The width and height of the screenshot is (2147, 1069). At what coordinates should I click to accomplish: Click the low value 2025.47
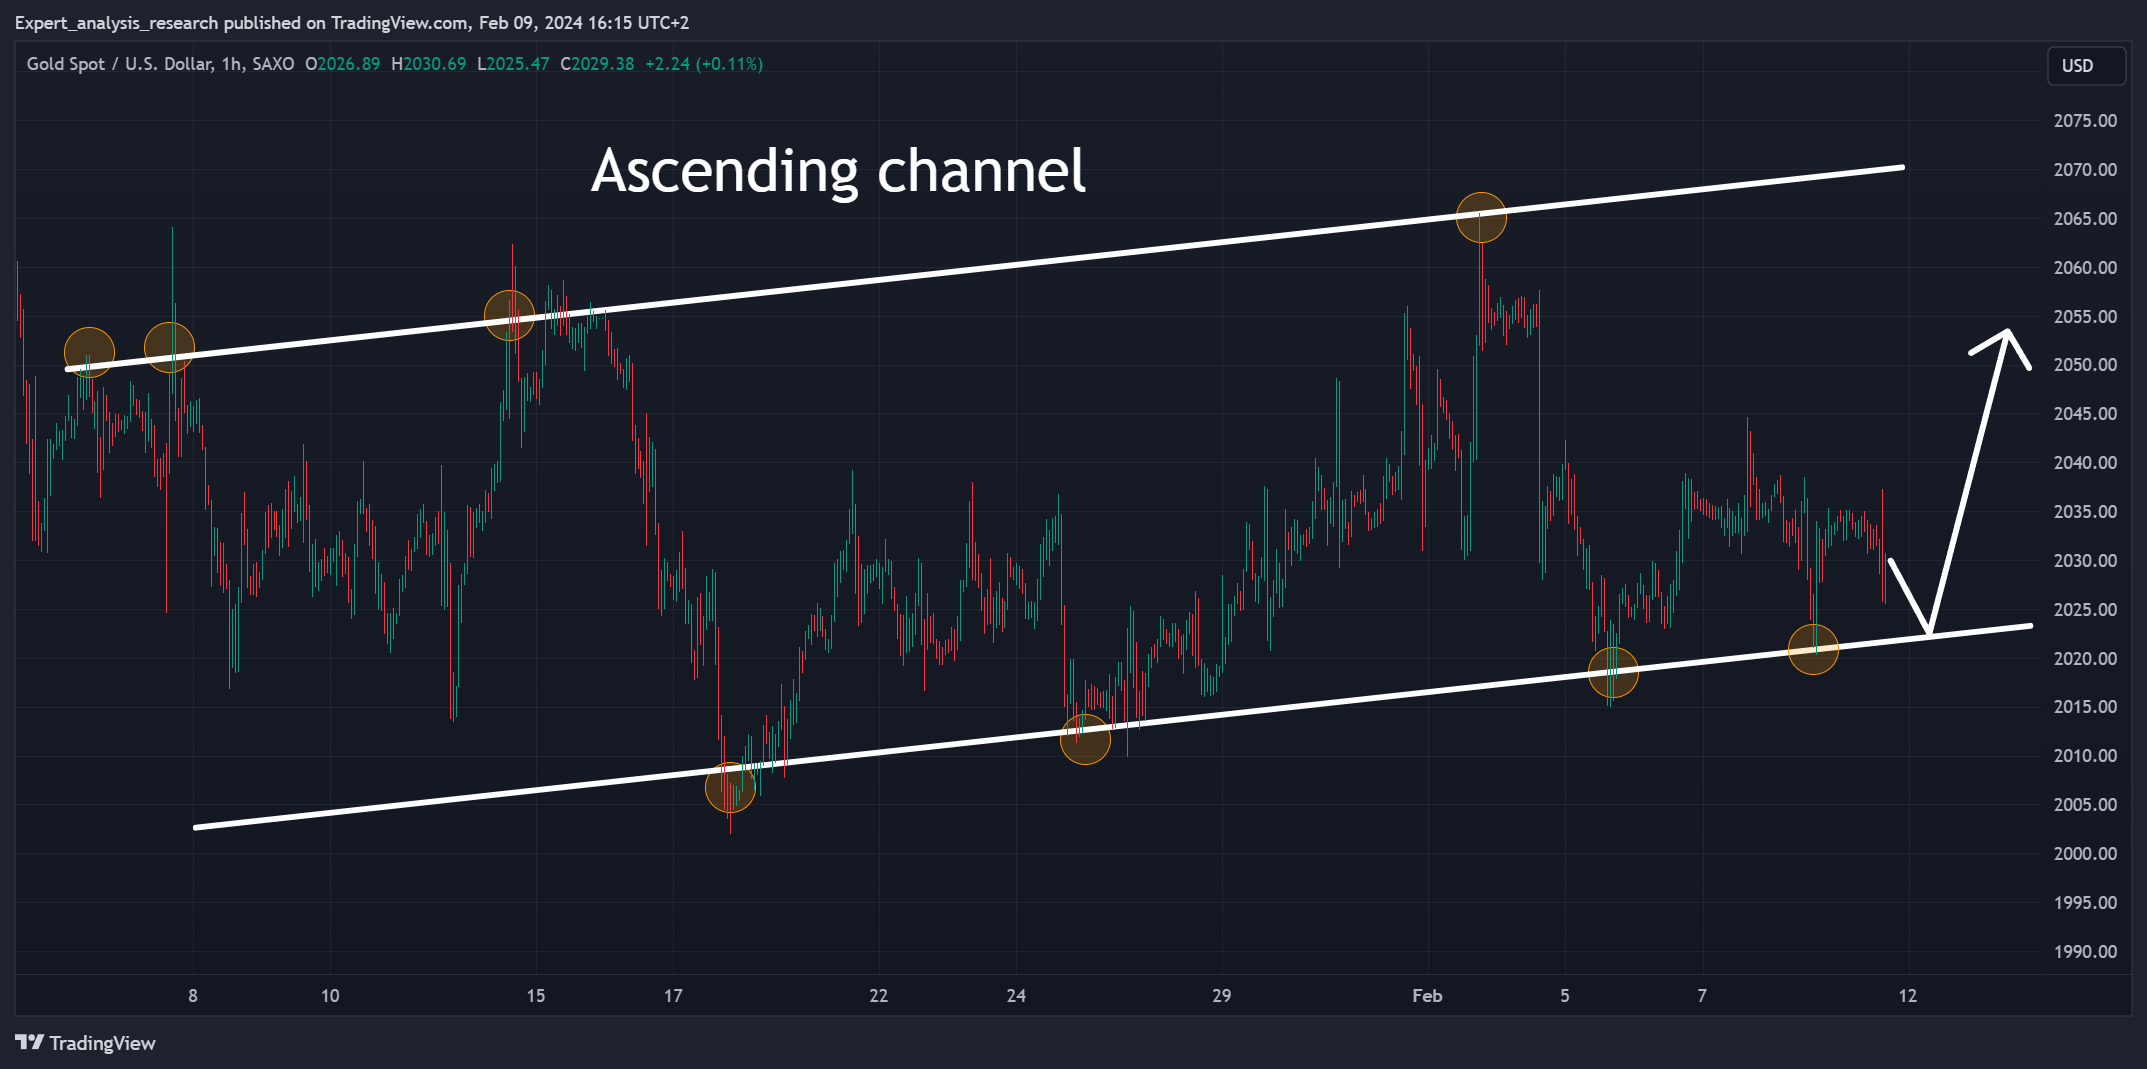518,64
